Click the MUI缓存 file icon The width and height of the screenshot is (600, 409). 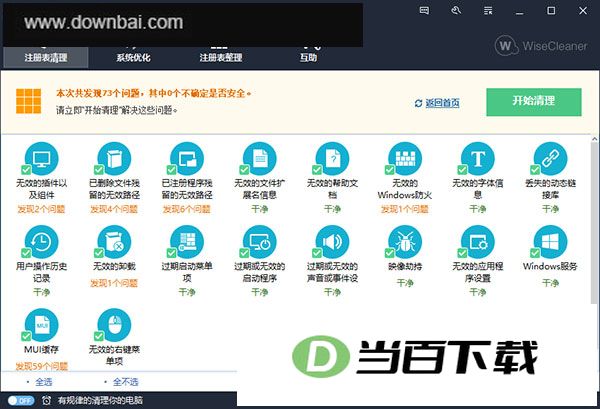tap(42, 325)
